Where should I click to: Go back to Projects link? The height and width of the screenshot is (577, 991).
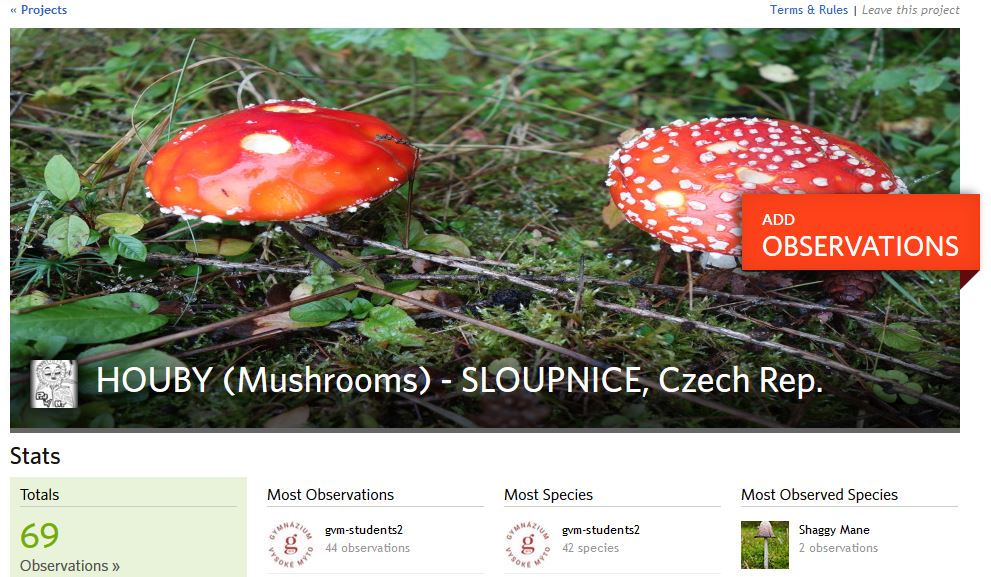[39, 10]
